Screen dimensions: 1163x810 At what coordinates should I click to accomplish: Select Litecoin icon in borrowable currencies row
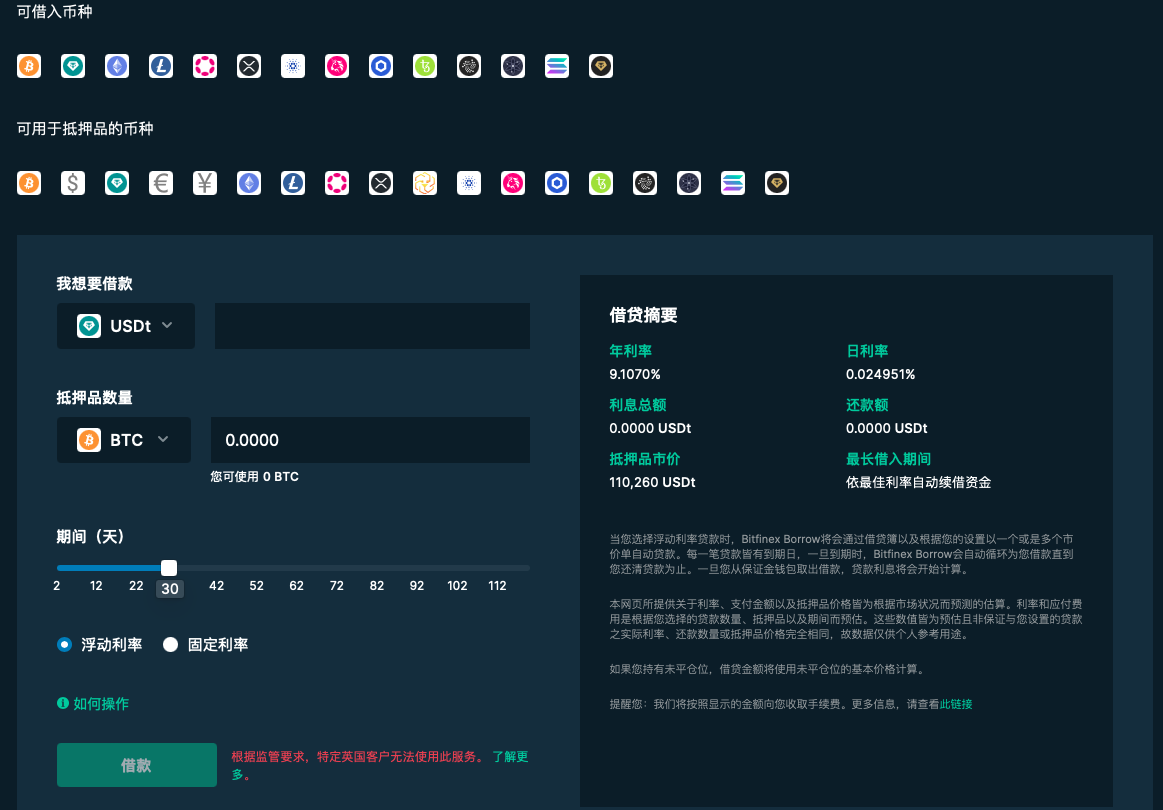(x=161, y=66)
